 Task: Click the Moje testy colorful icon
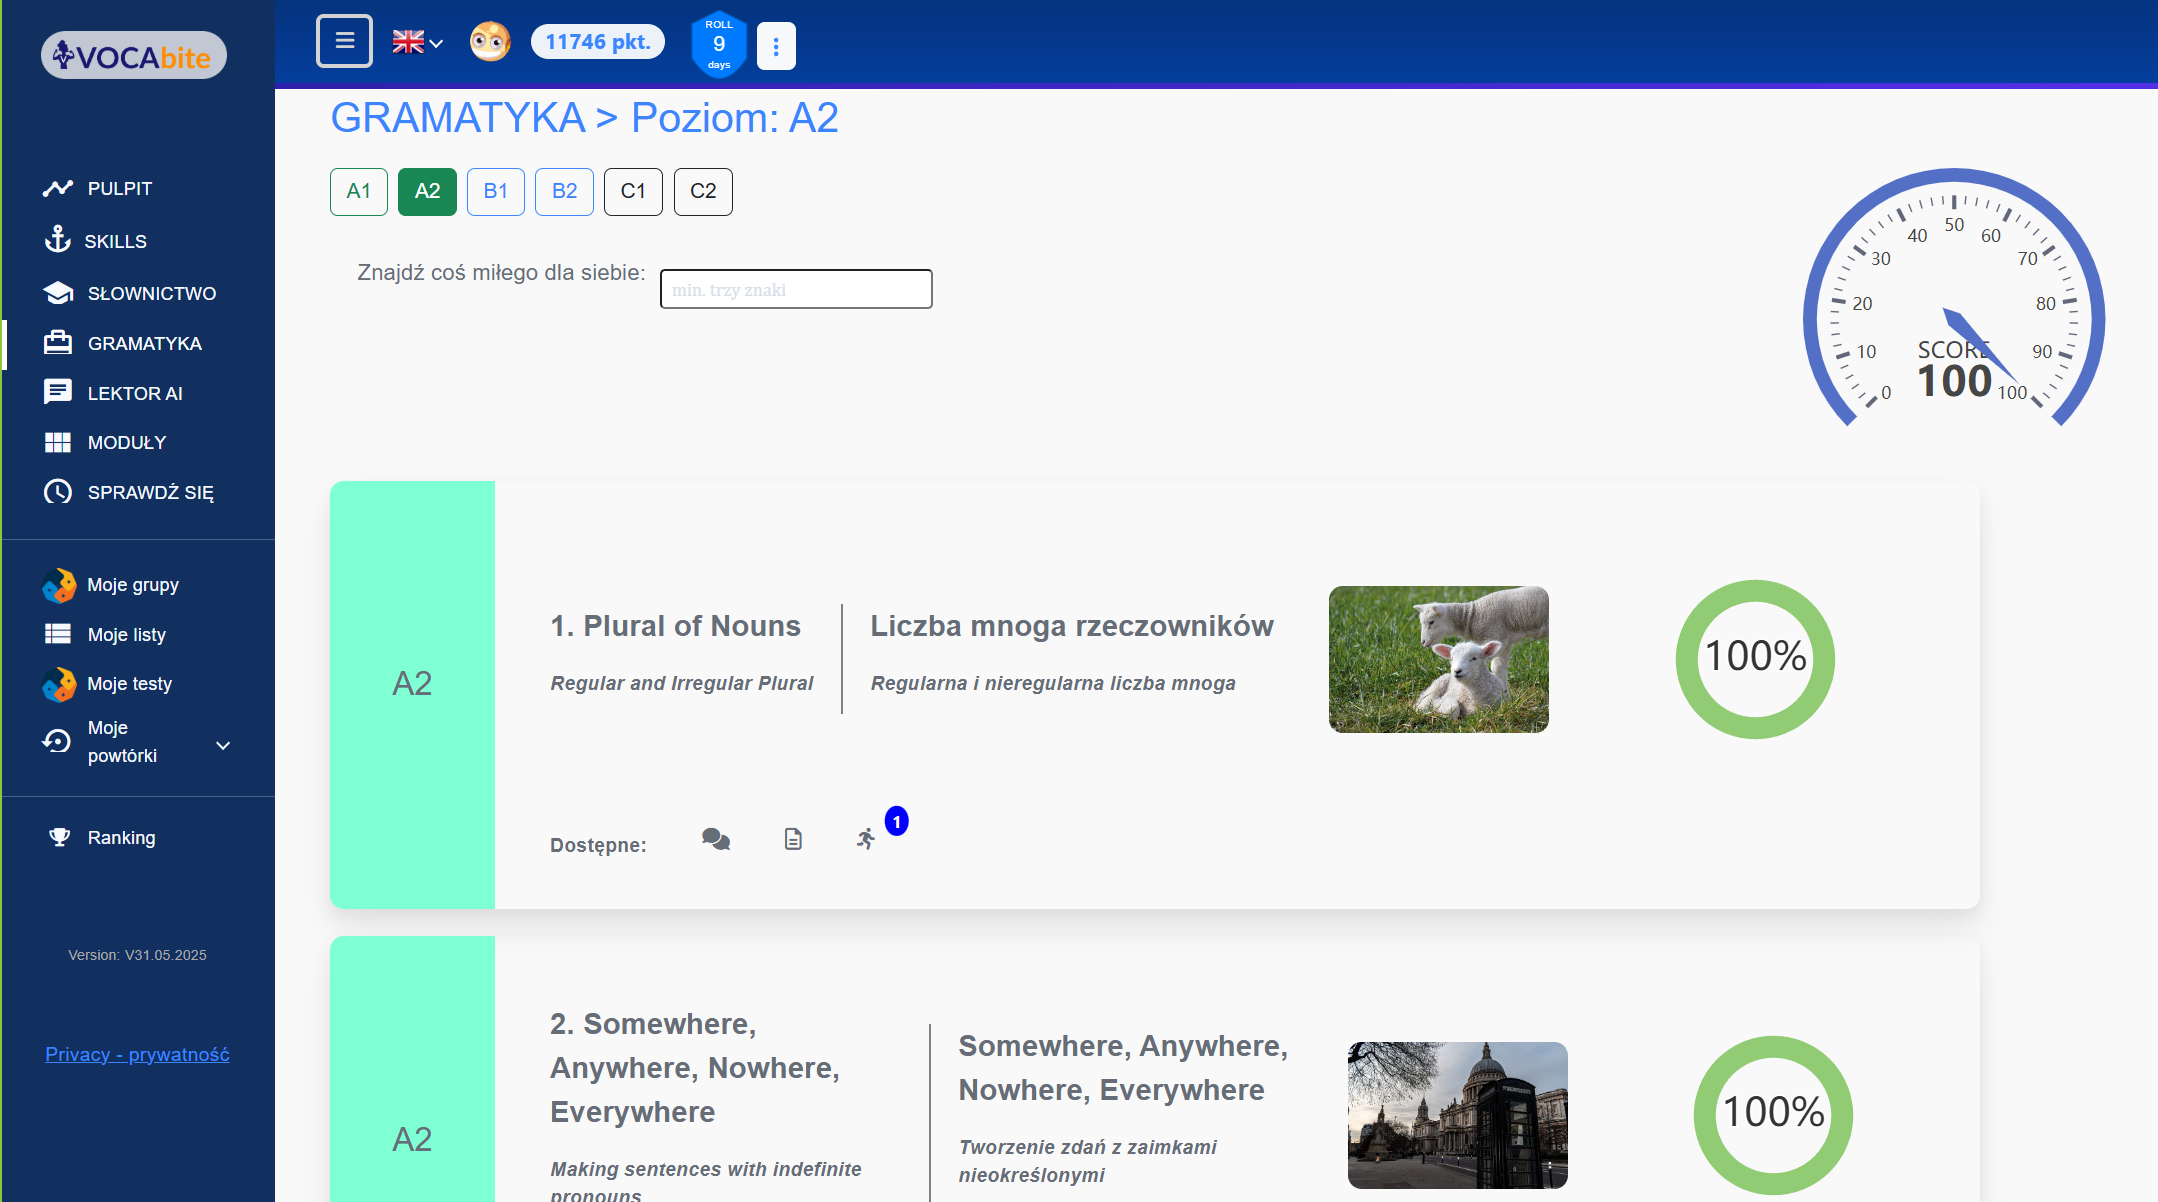(59, 685)
